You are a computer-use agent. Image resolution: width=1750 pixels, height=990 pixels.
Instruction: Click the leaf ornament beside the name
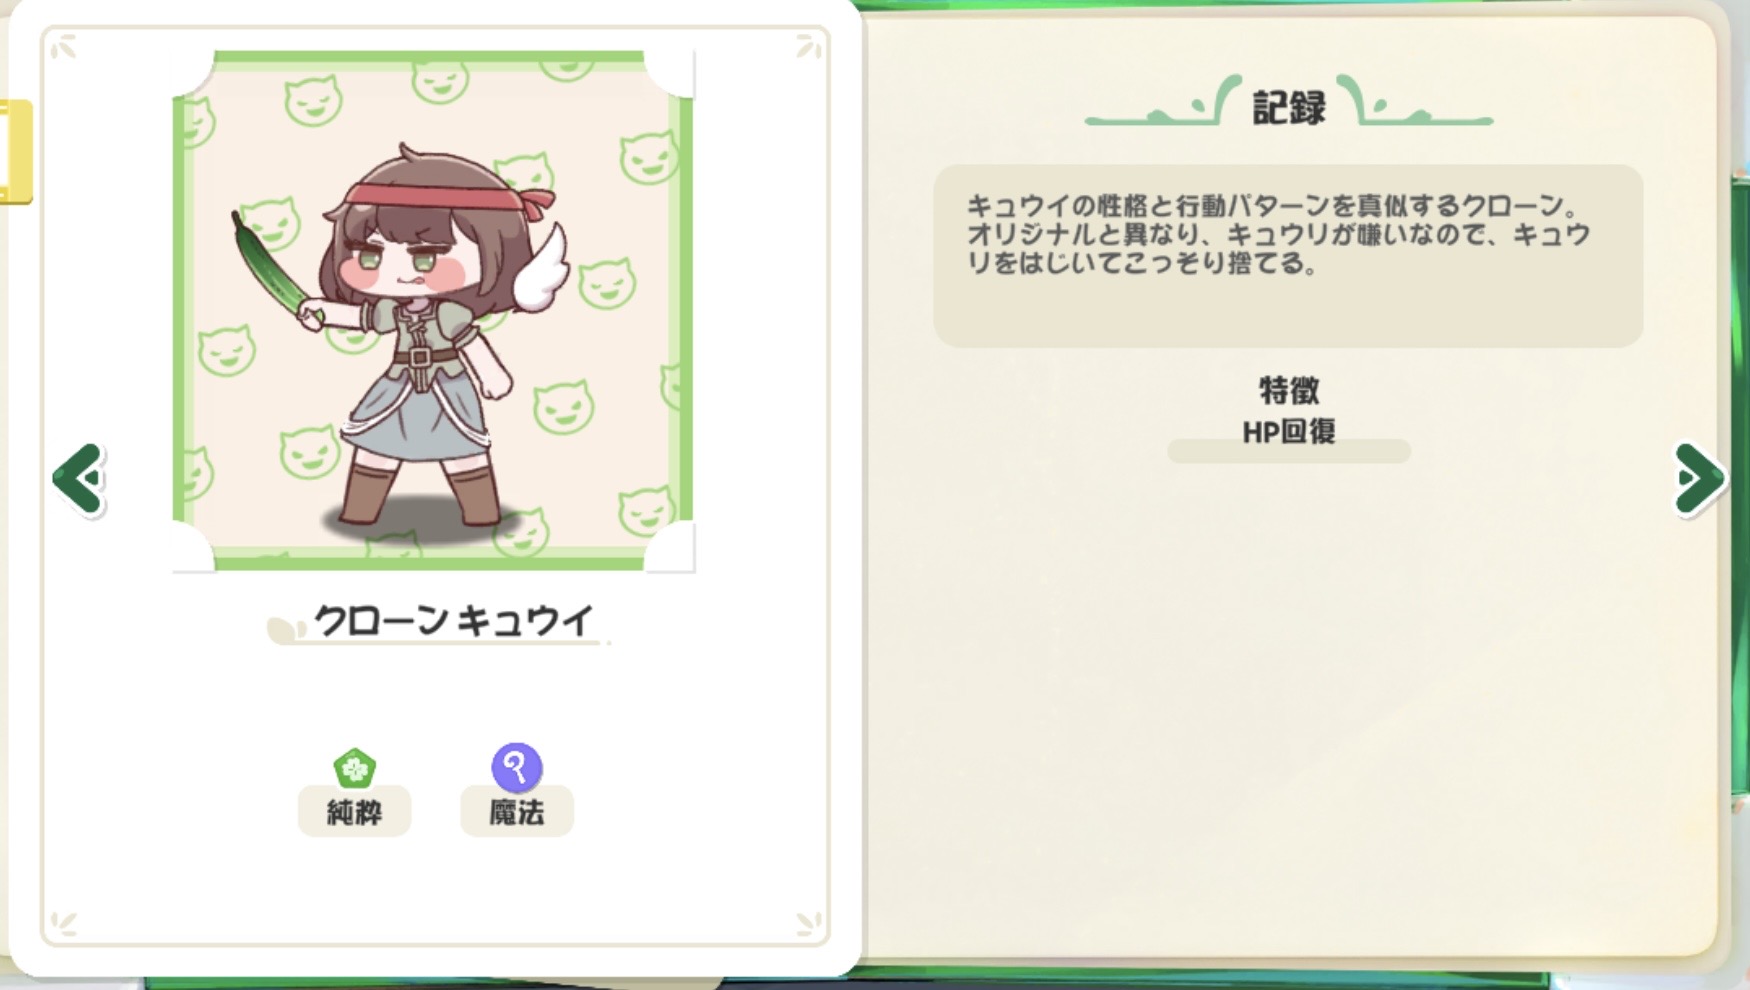[x=285, y=629]
